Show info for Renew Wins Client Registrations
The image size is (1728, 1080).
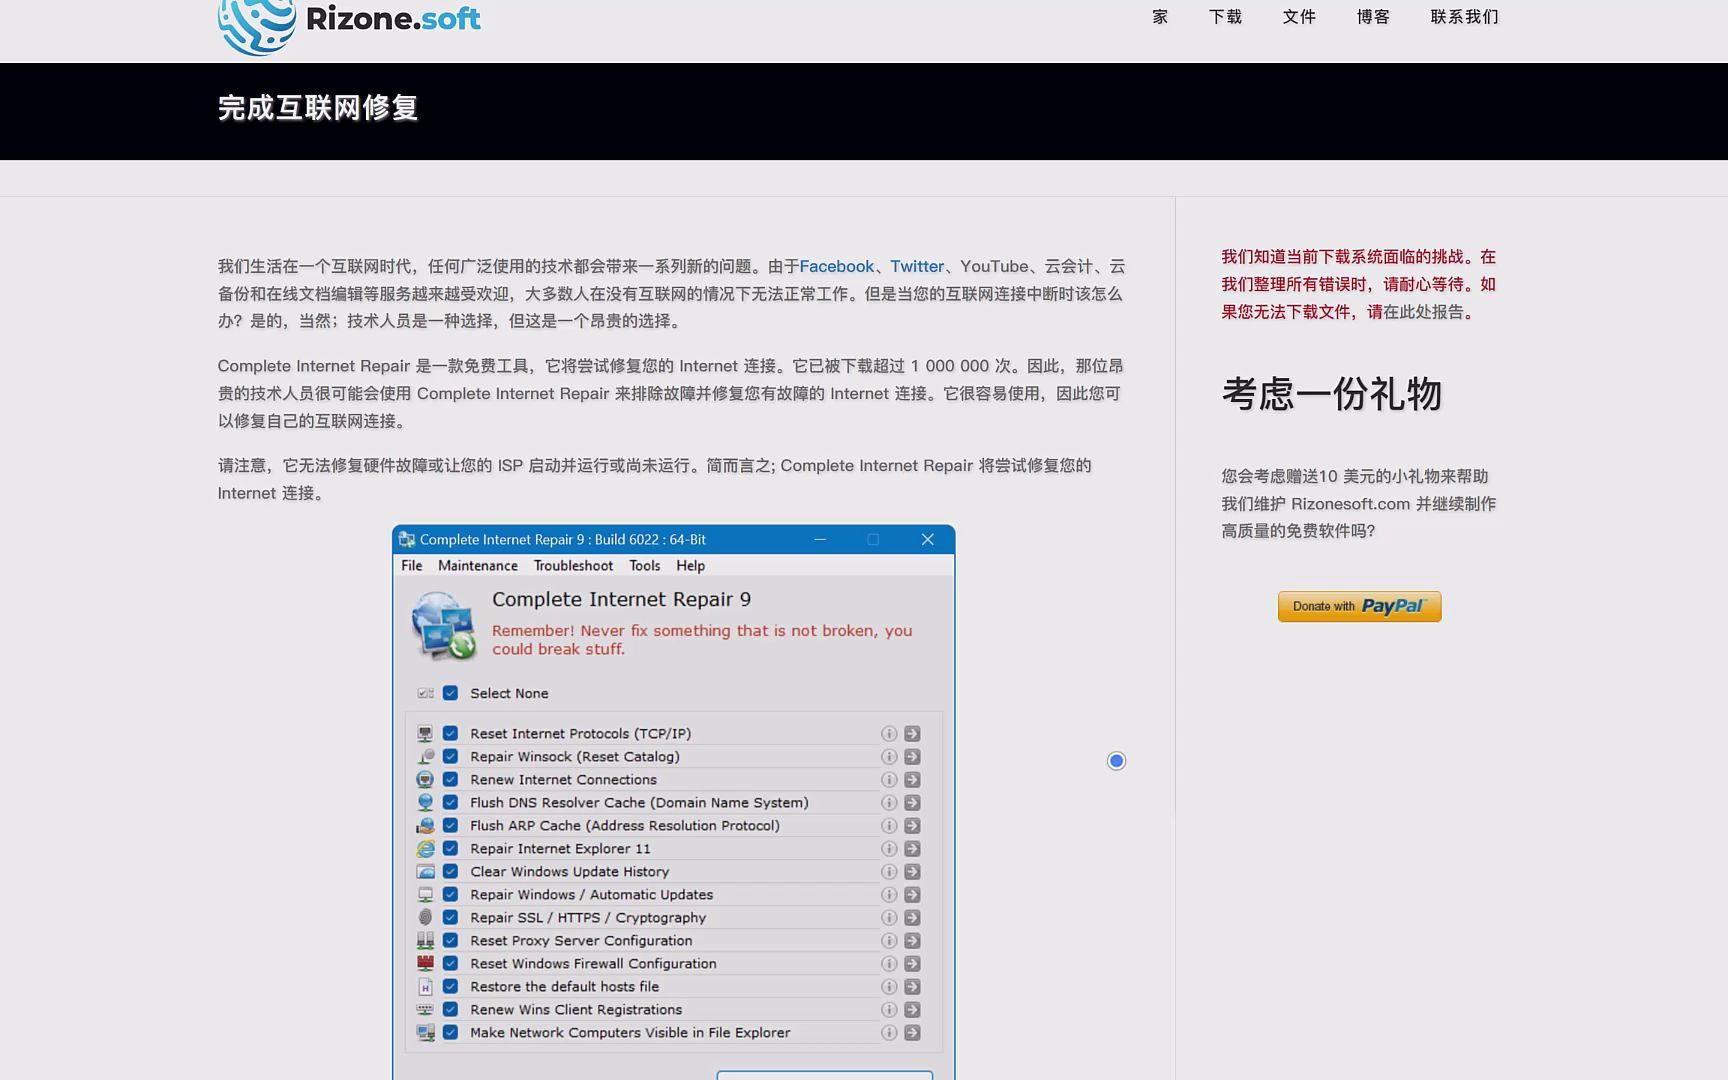point(888,1010)
